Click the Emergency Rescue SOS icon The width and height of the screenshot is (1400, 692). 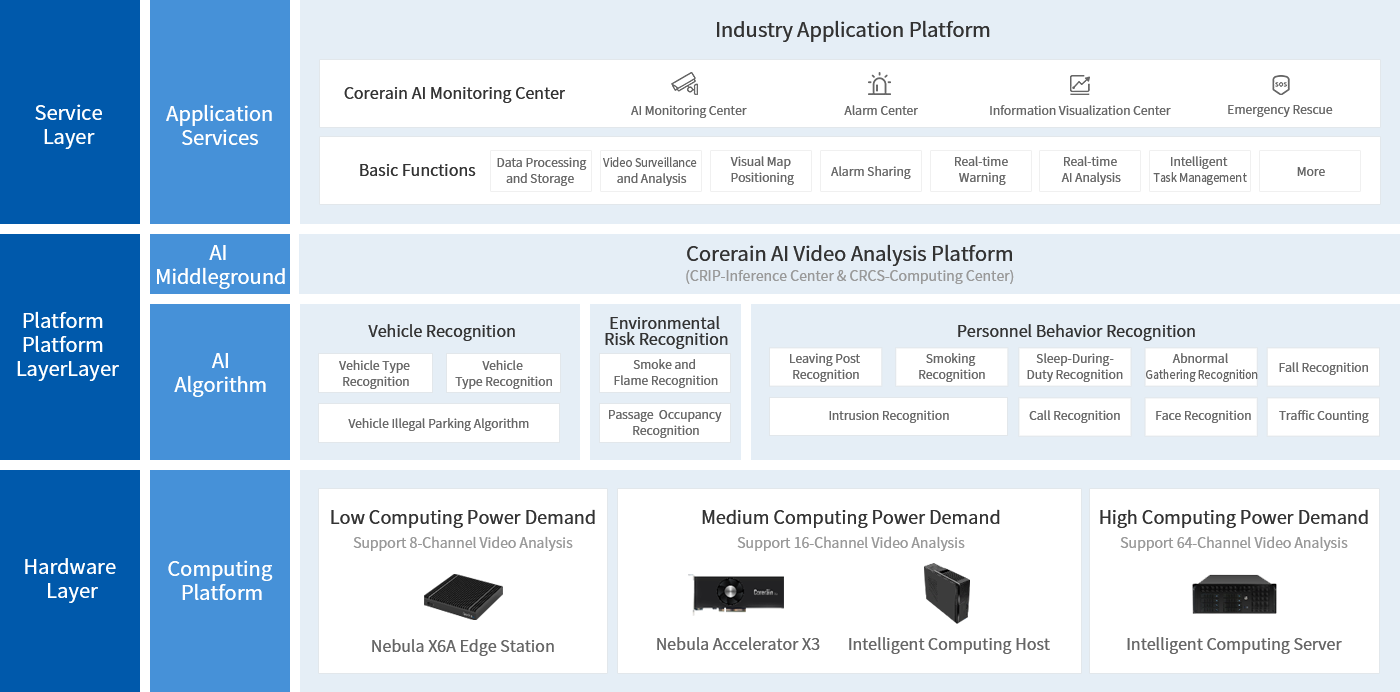(x=1280, y=84)
